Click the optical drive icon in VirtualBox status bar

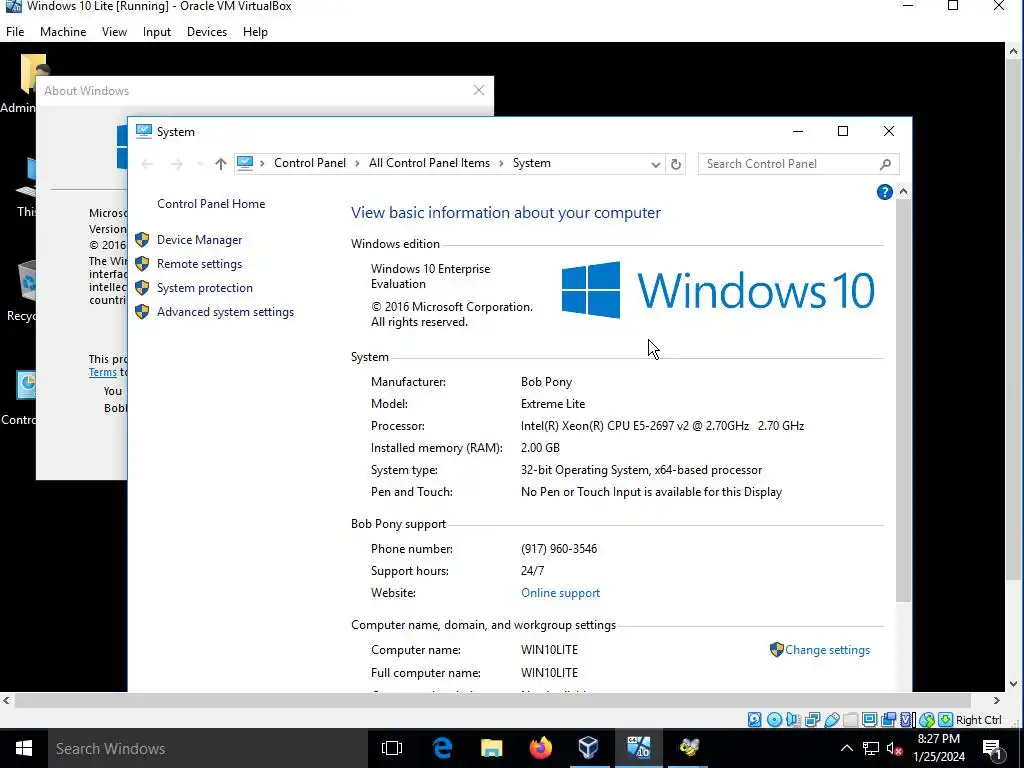775,720
